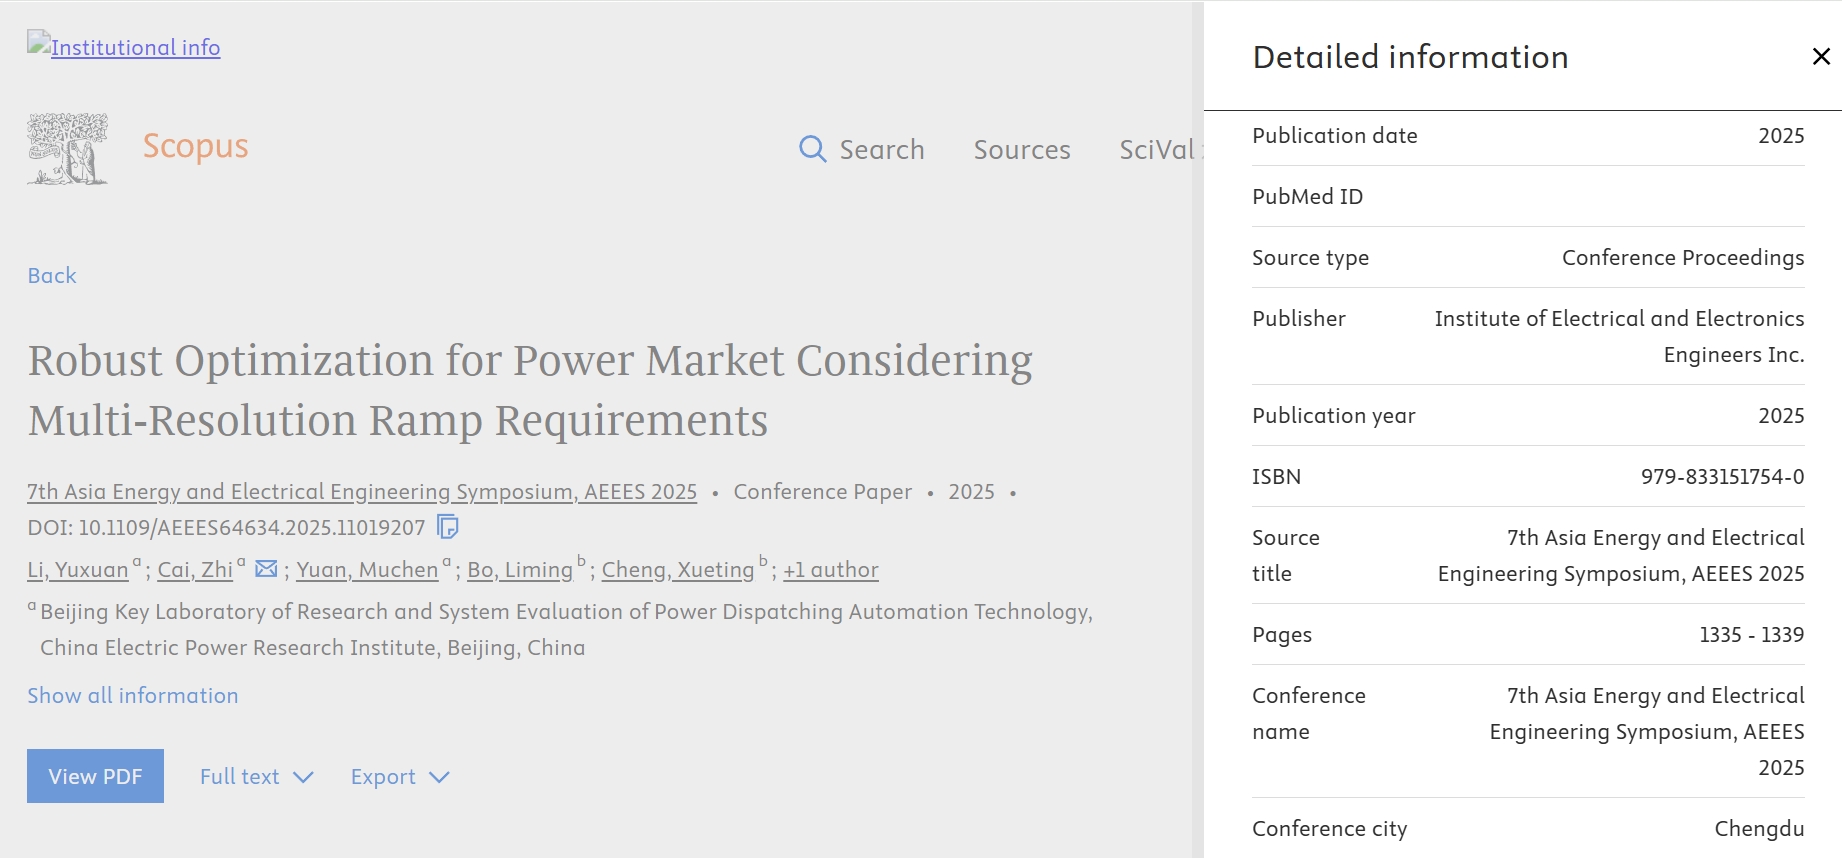This screenshot has width=1842, height=858.
Task: Copy the DOI with the copy icon
Action: tap(448, 527)
